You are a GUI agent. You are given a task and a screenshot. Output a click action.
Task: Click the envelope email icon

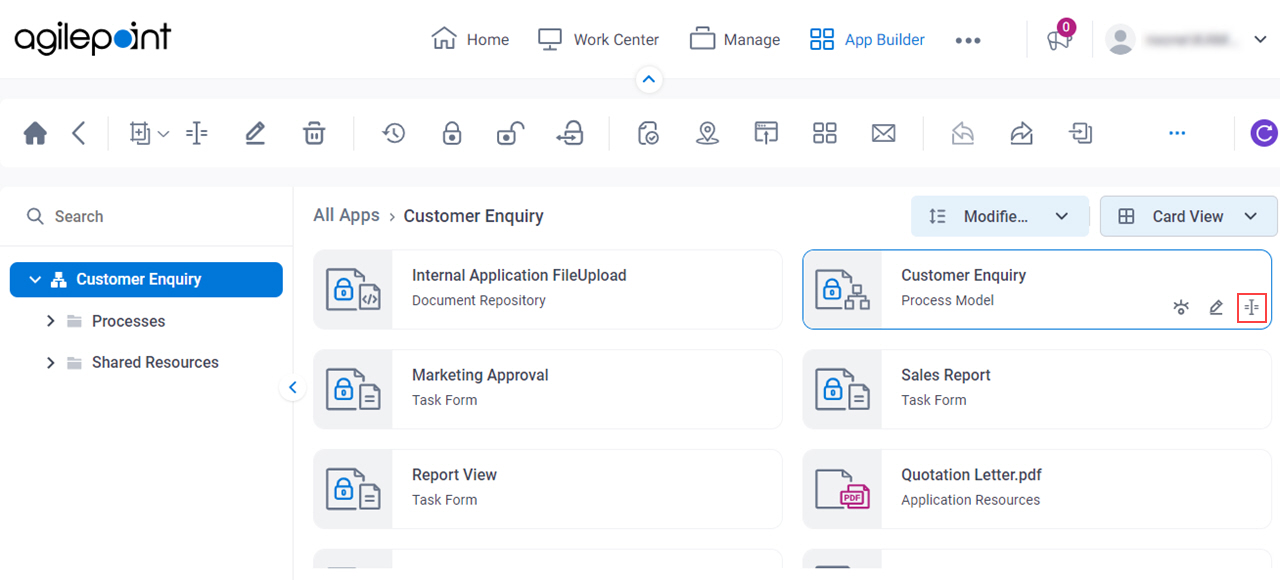[x=884, y=133]
